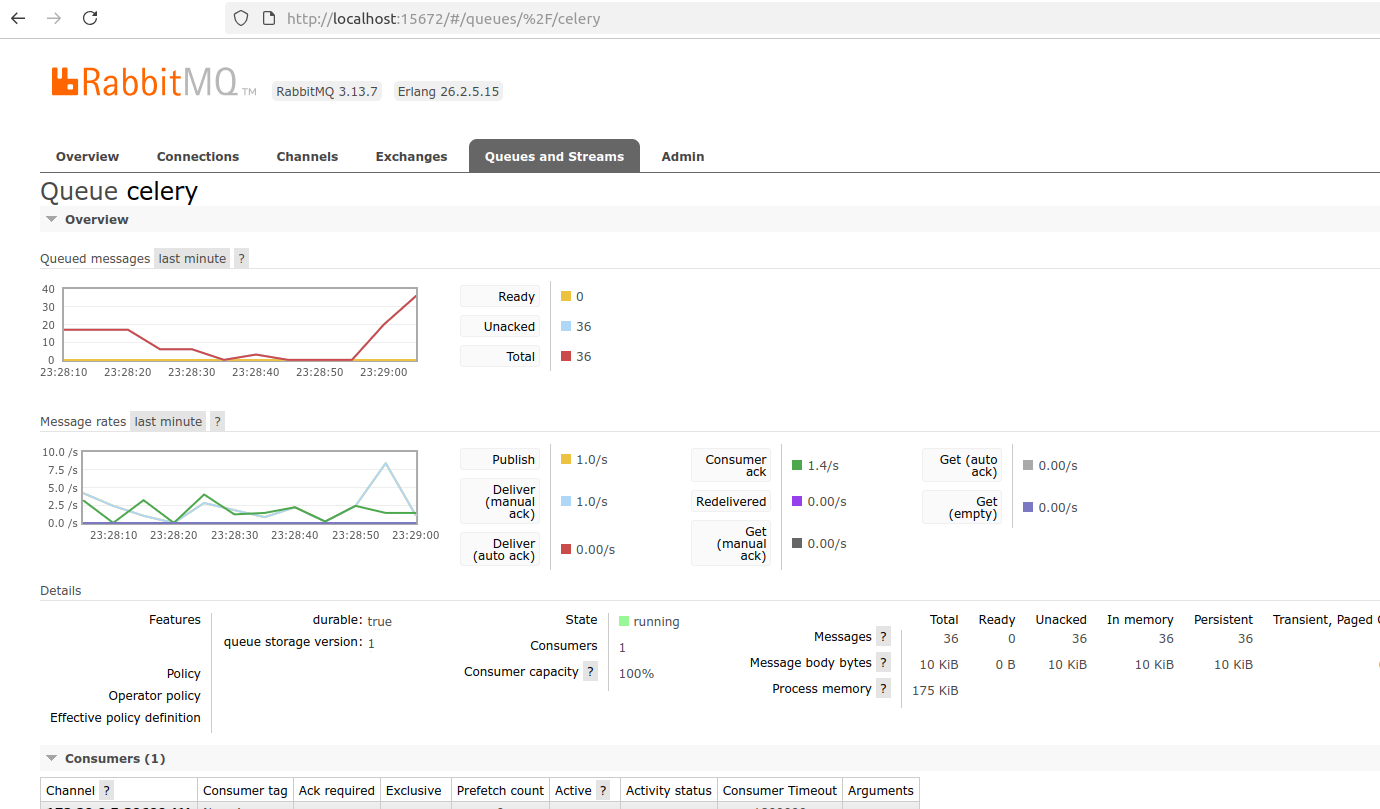Click the Message rates chart
1380x809 pixels.
[249, 487]
